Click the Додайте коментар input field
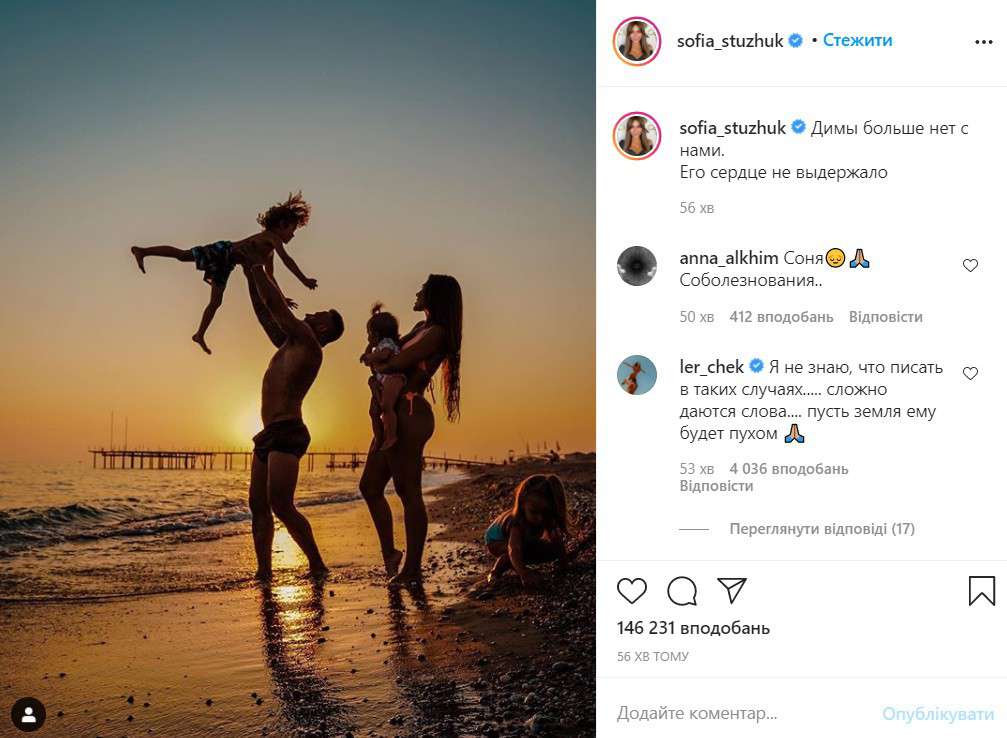This screenshot has height=738, width=1007. click(x=696, y=713)
